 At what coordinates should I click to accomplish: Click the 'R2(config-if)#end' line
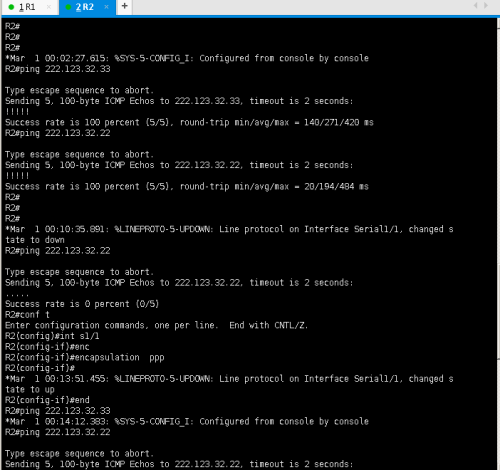click(x=47, y=400)
